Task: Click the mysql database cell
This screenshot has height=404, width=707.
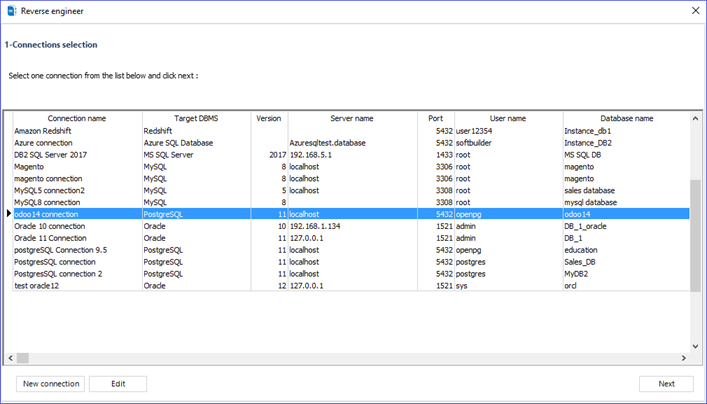Action: coord(626,202)
